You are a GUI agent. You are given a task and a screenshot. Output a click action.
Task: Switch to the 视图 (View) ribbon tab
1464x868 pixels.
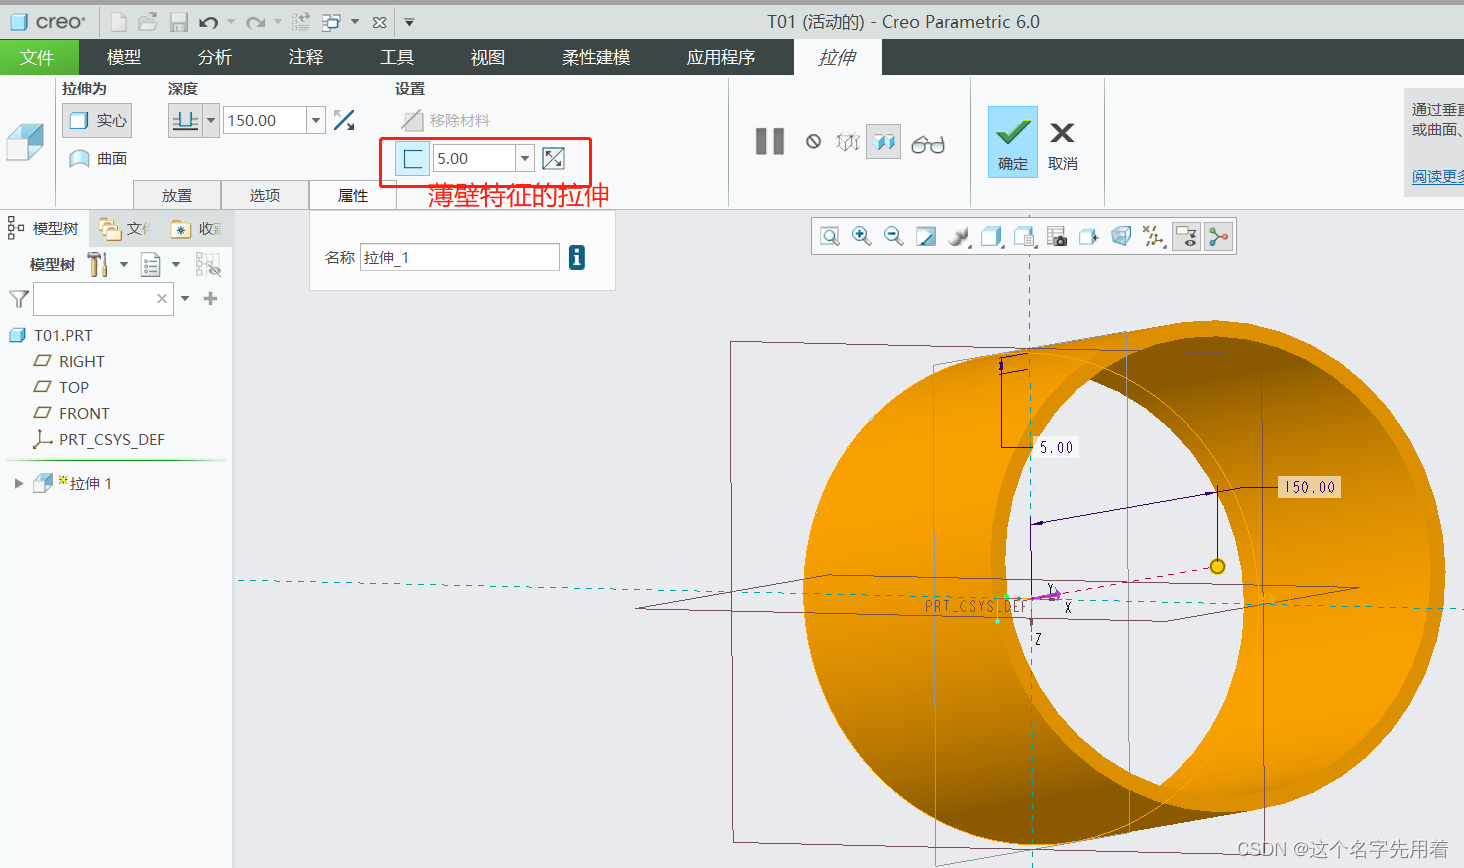488,57
